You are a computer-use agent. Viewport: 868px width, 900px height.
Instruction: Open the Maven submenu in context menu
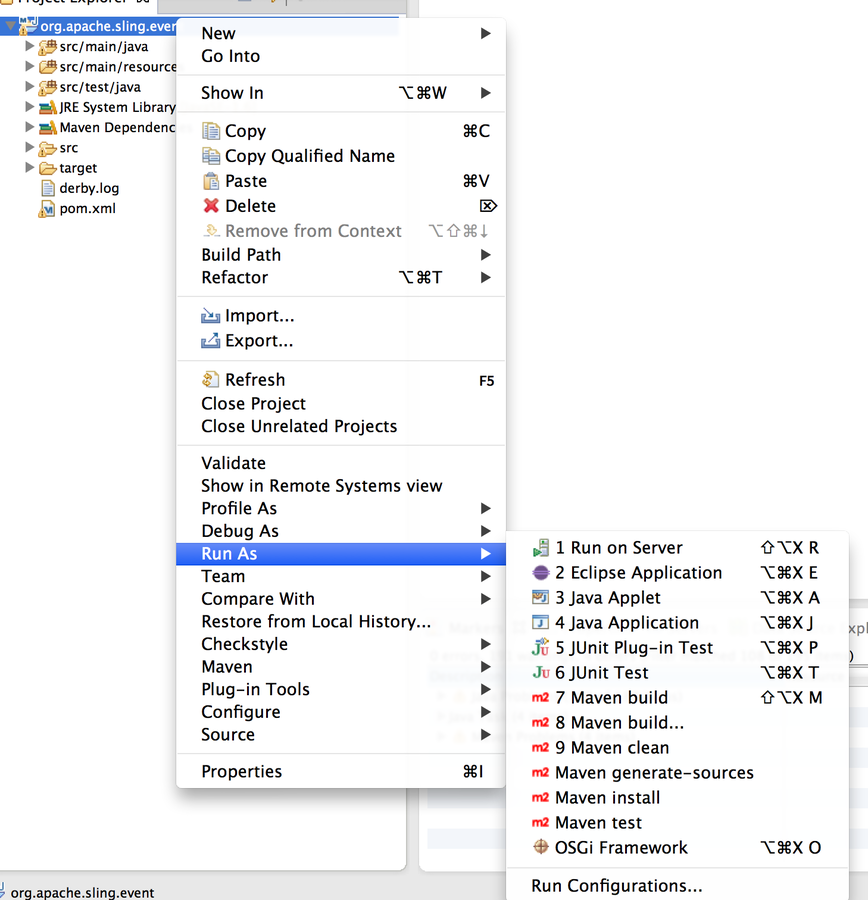pyautogui.click(x=341, y=666)
